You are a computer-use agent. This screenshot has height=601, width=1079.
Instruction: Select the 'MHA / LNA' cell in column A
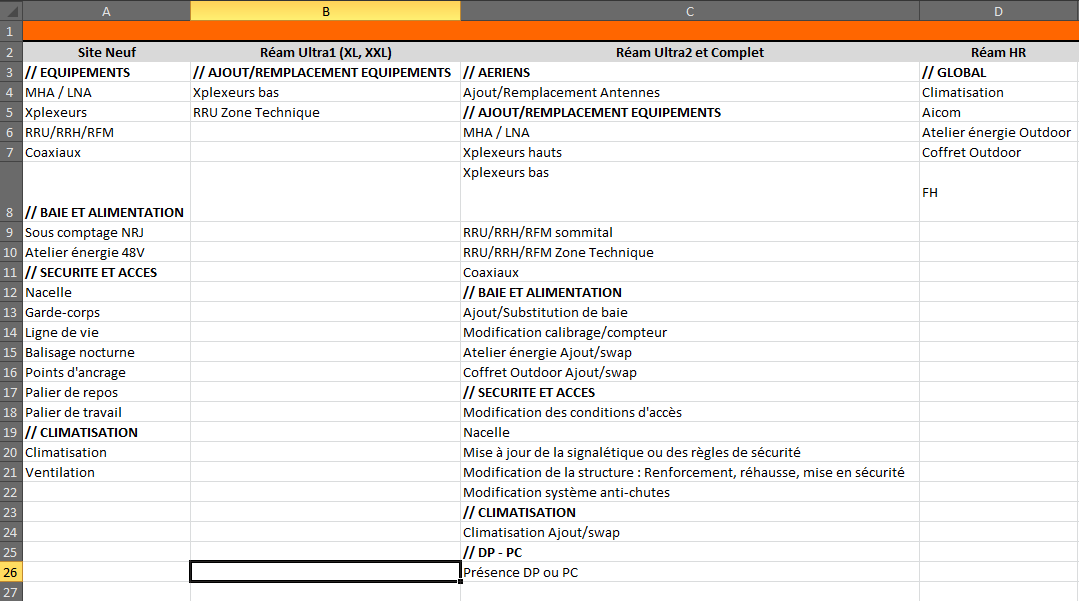point(105,92)
